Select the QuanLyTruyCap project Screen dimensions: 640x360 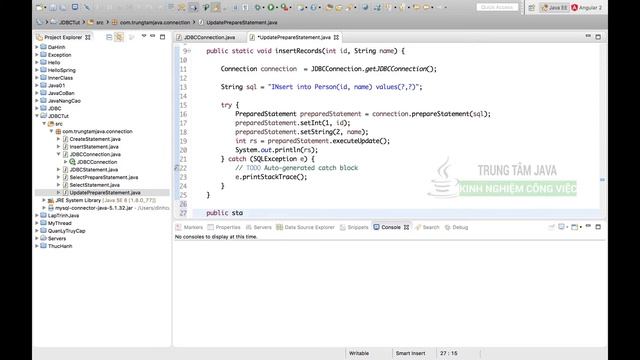click(x=67, y=231)
